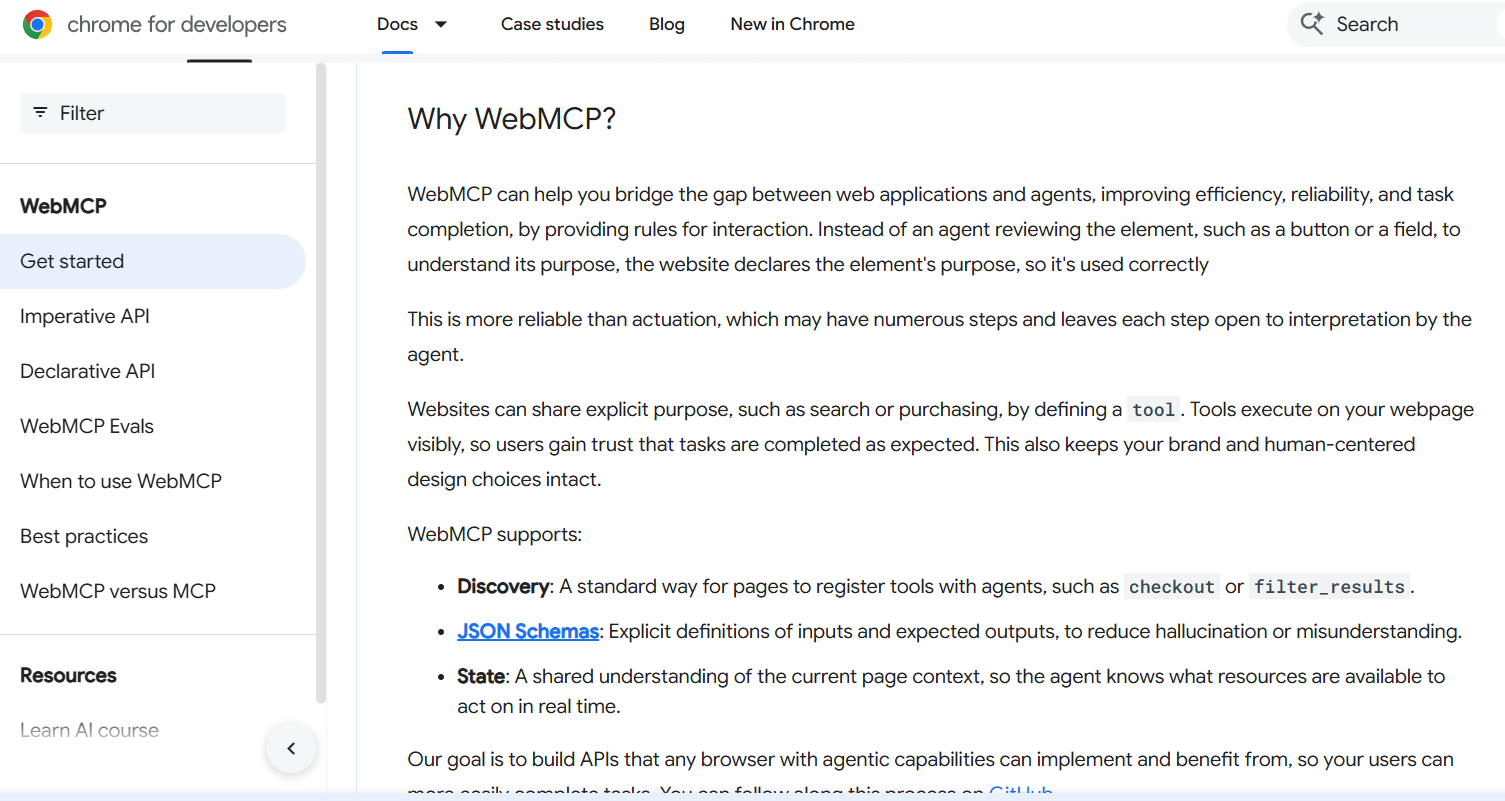Click the filter lines icon
1505x801 pixels.
(40, 113)
